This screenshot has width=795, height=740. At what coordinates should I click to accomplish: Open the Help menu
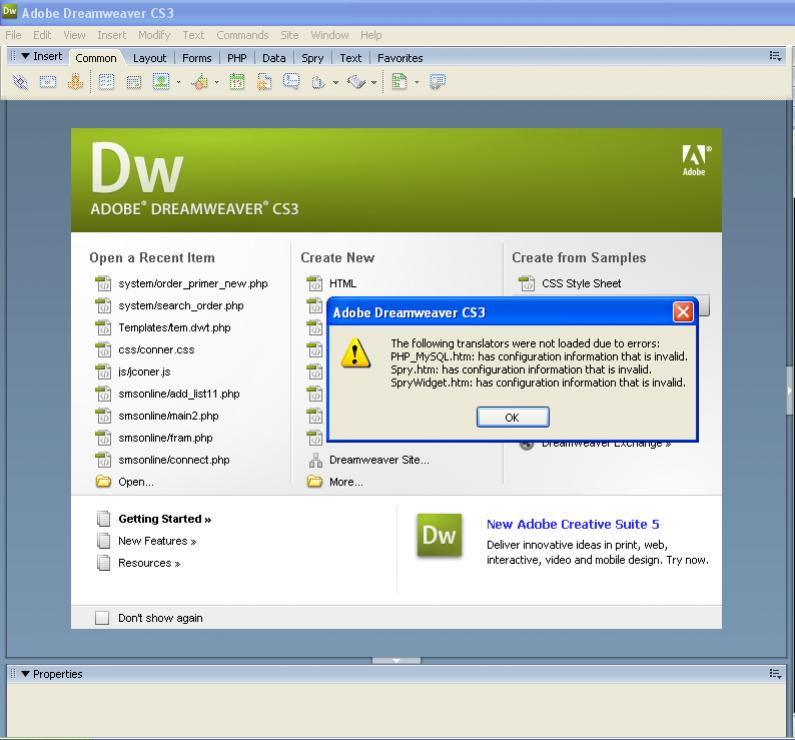tap(371, 35)
